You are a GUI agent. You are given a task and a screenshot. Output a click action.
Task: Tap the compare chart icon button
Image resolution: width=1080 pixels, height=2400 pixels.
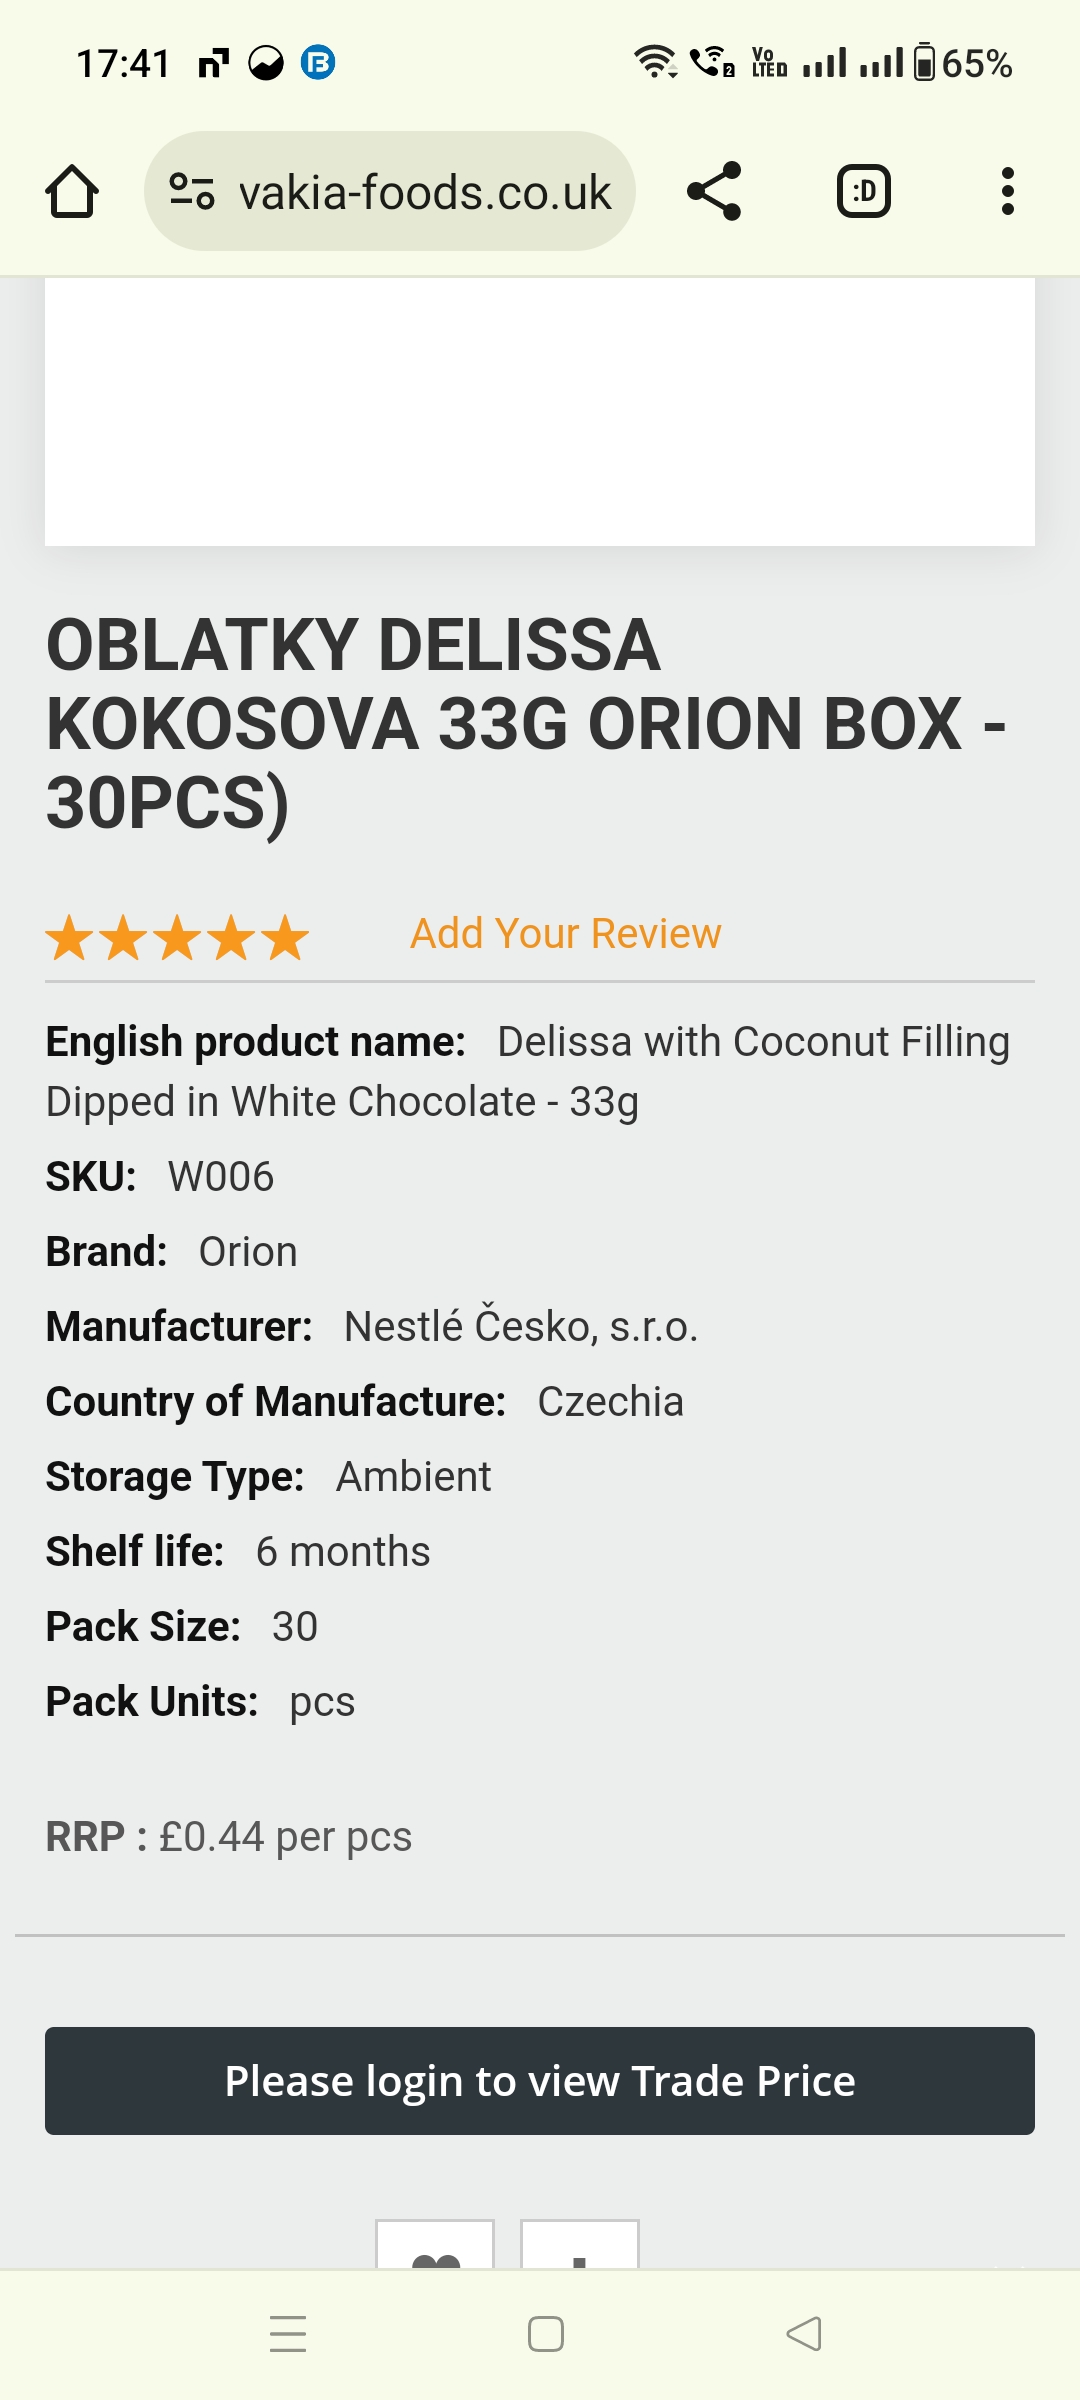(x=580, y=2244)
